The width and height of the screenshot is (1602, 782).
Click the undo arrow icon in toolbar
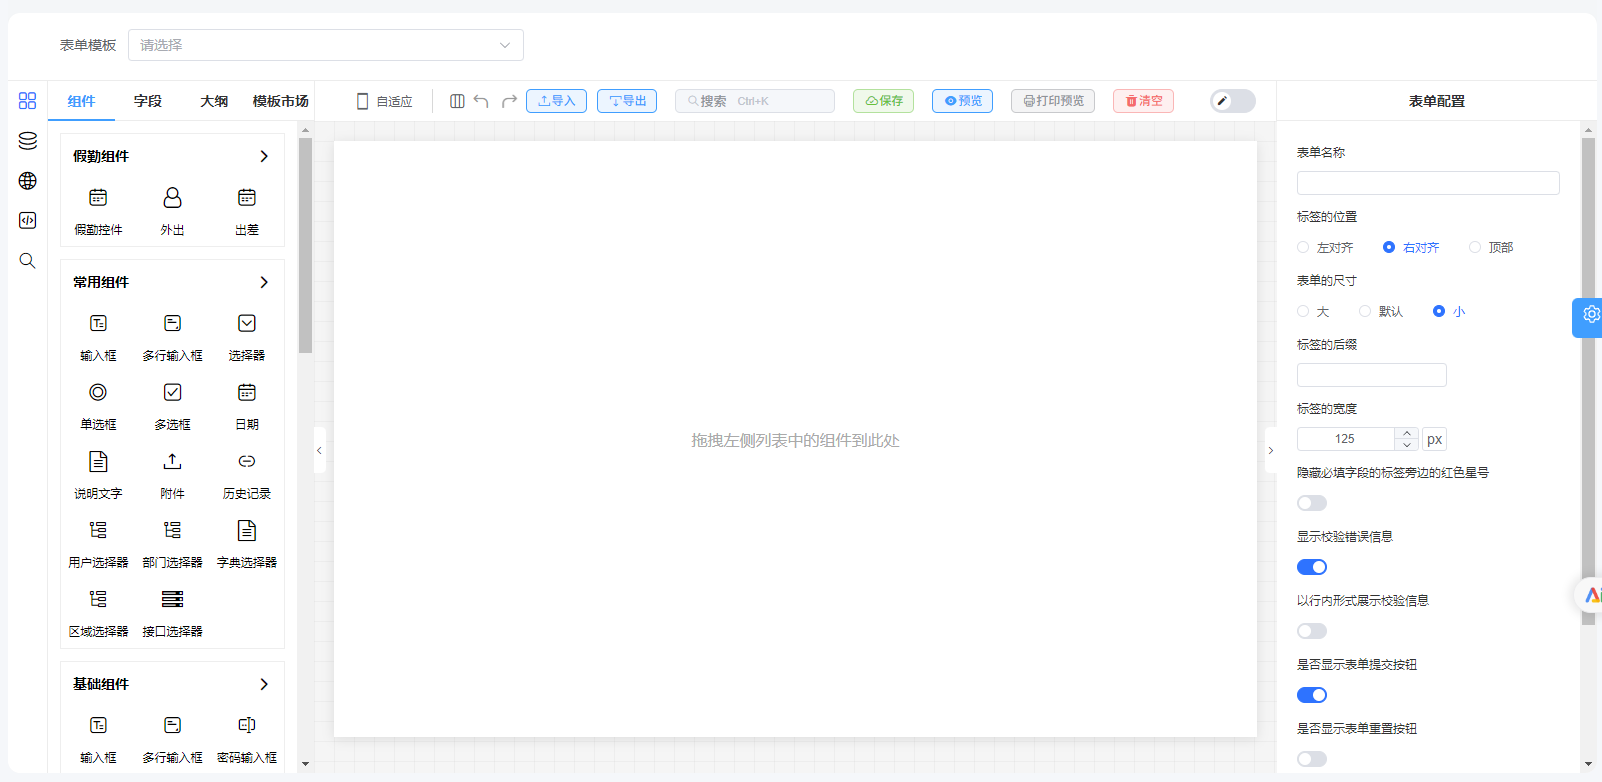click(x=481, y=101)
